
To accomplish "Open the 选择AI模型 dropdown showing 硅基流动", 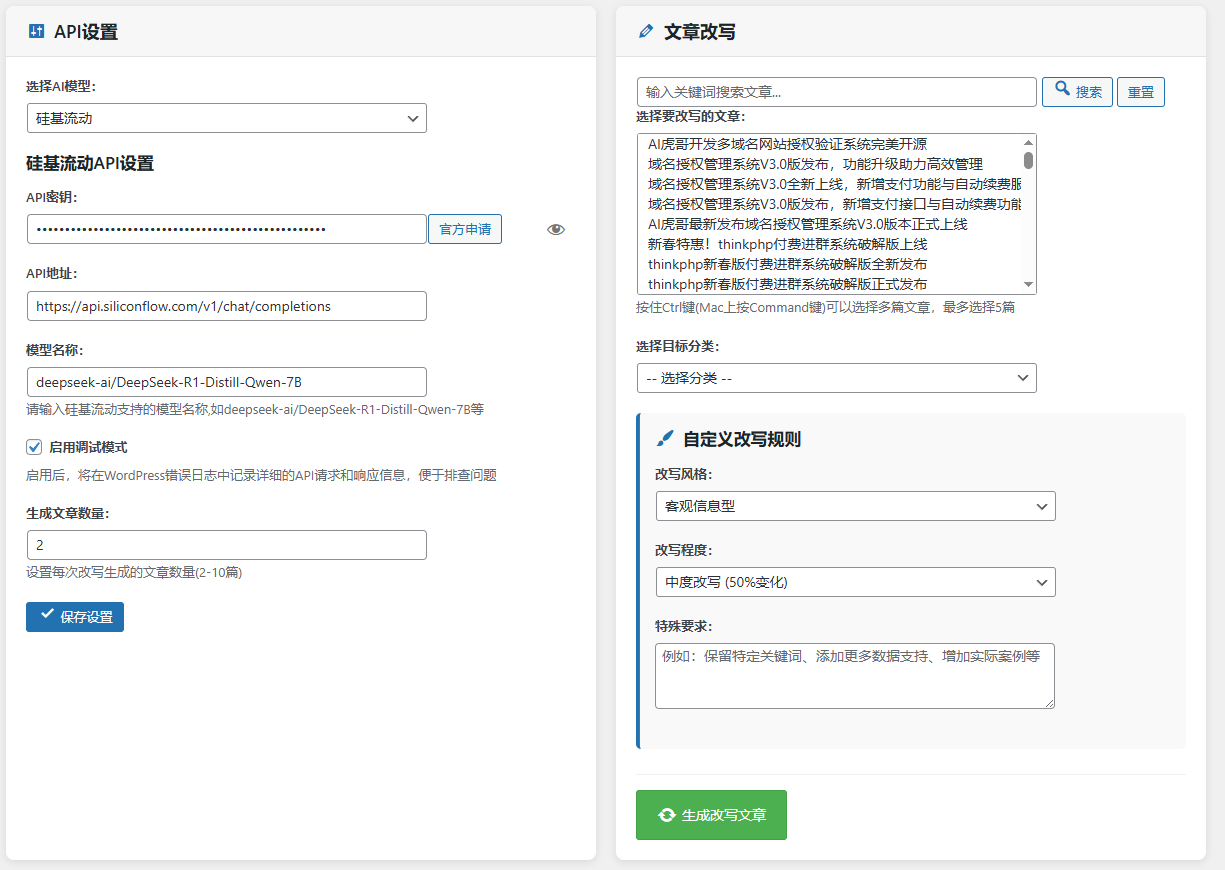I will pyautogui.click(x=226, y=118).
